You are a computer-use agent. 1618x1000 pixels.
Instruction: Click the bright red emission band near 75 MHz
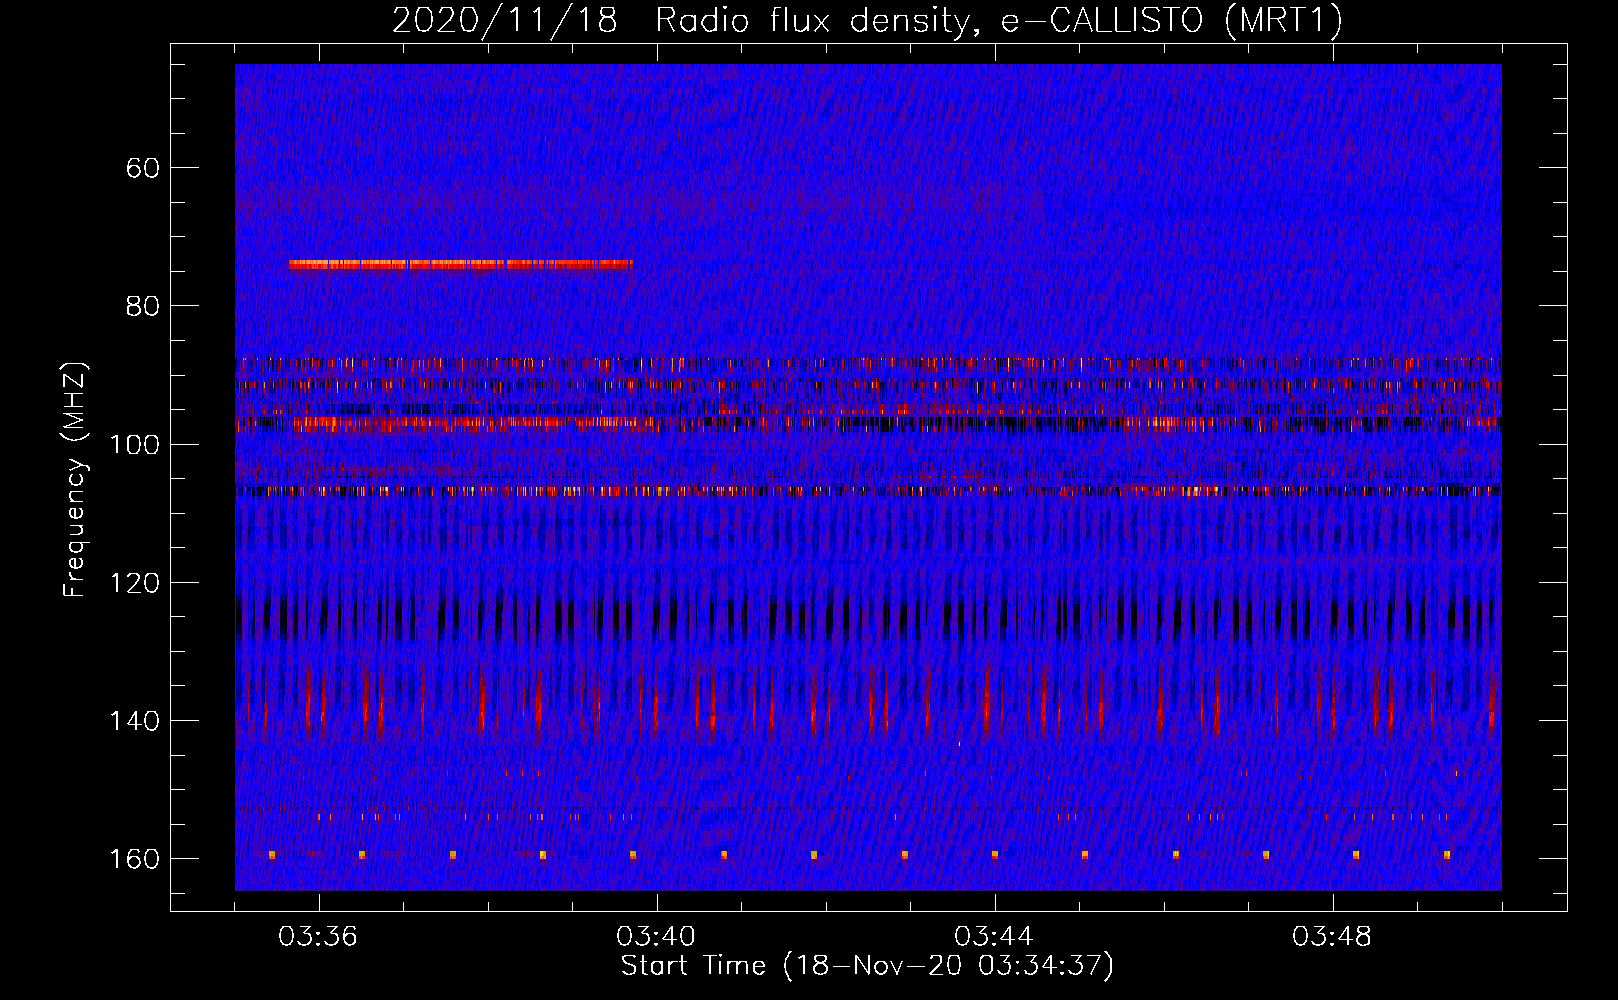tap(461, 265)
